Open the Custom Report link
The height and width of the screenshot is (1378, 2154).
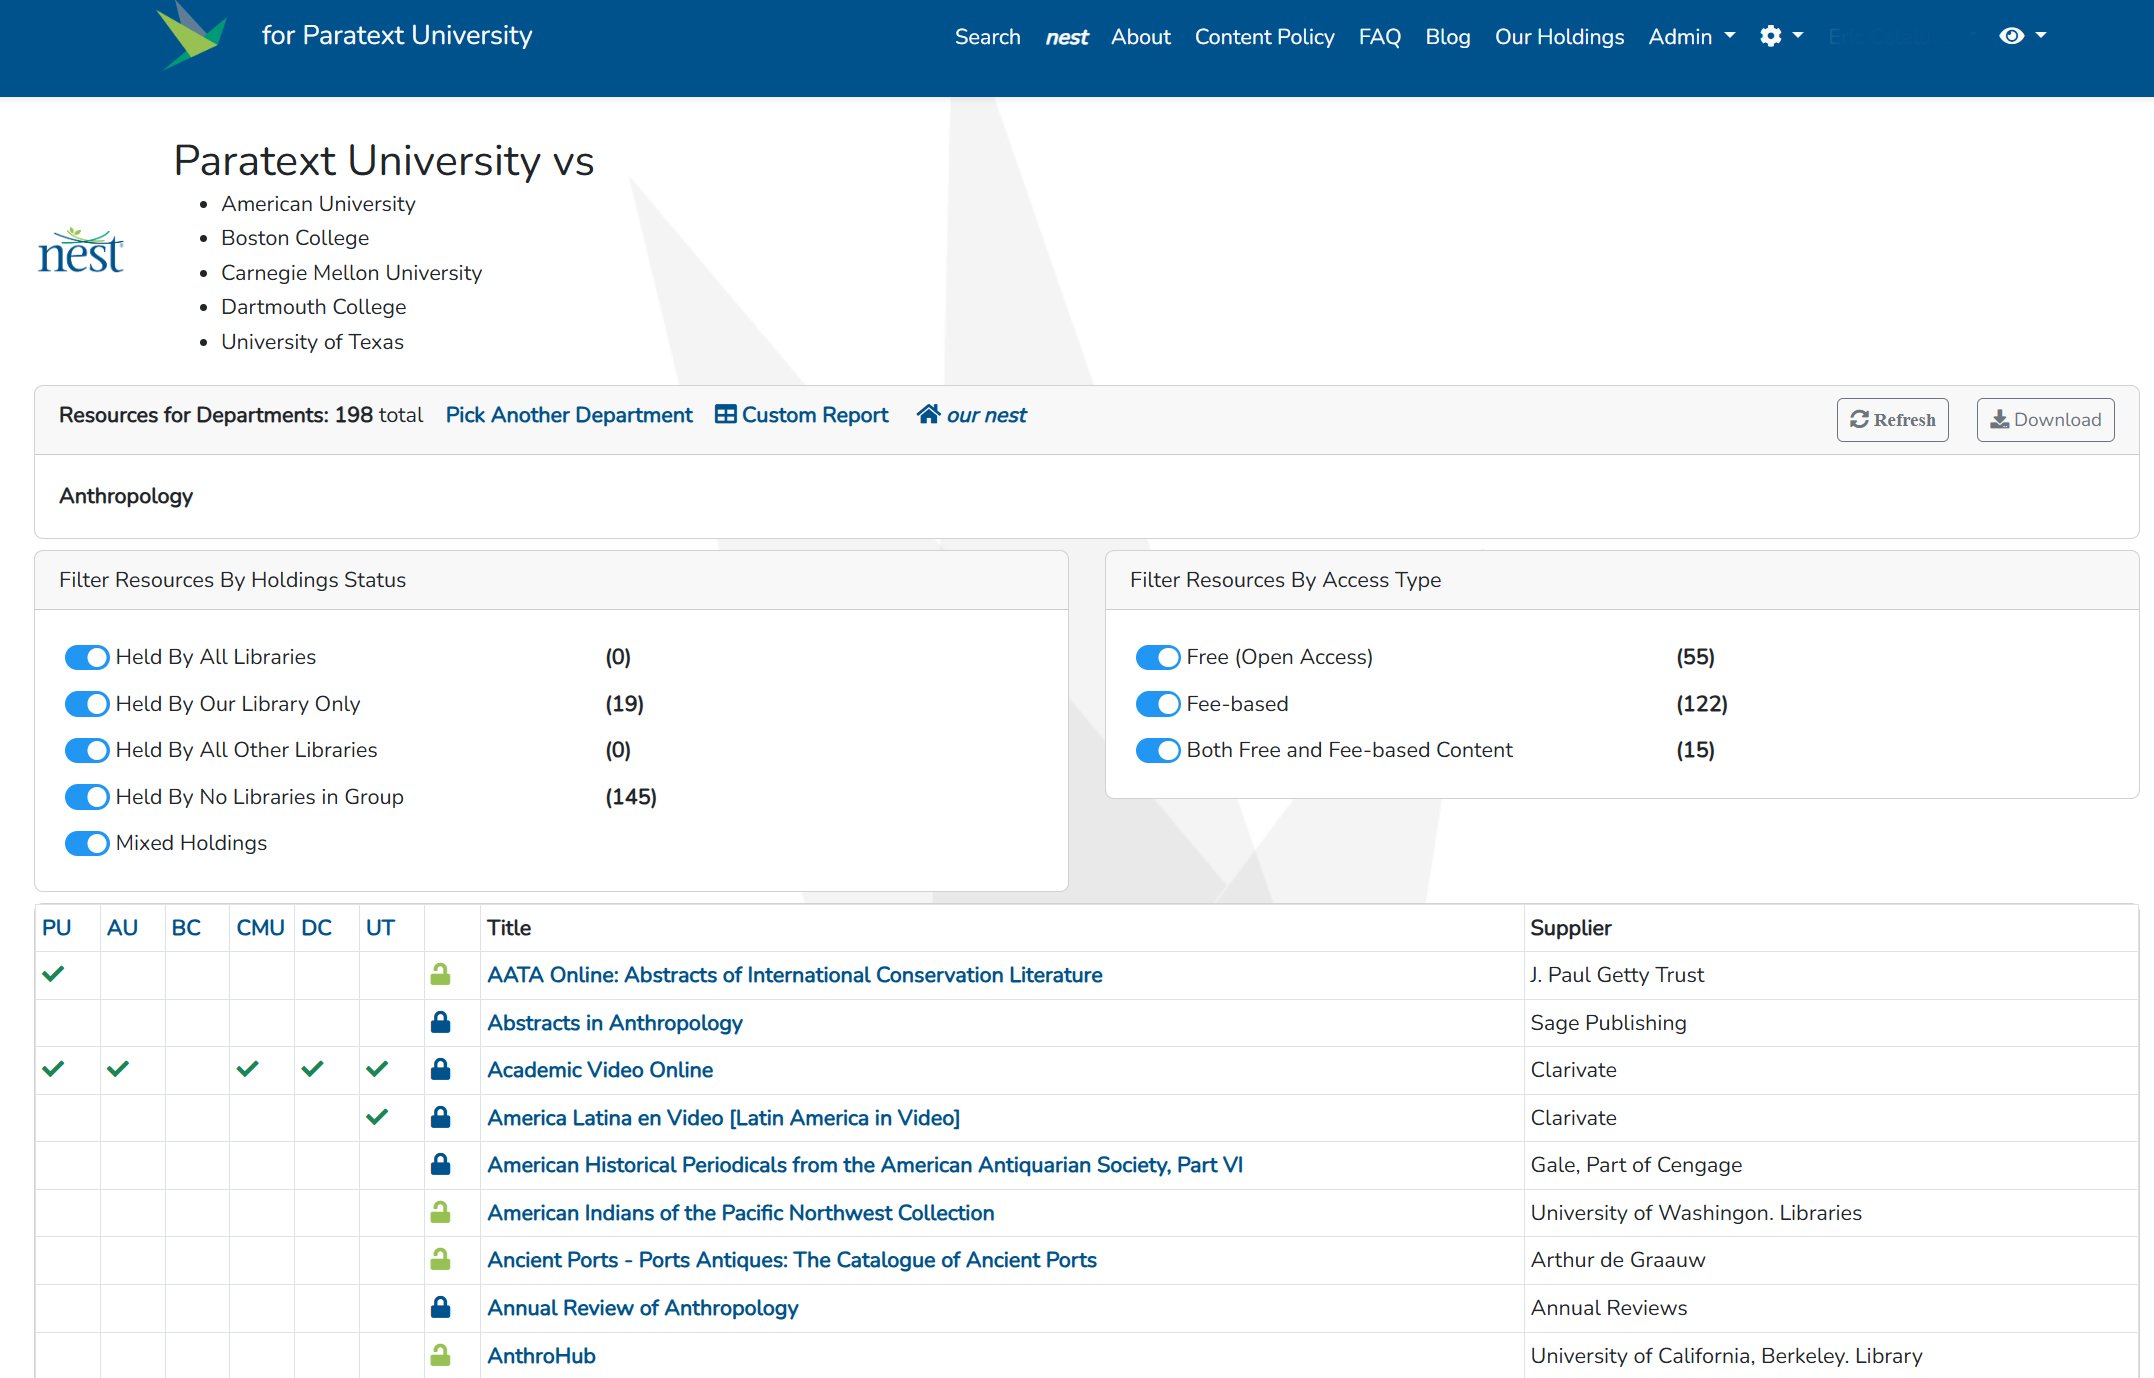click(x=802, y=415)
